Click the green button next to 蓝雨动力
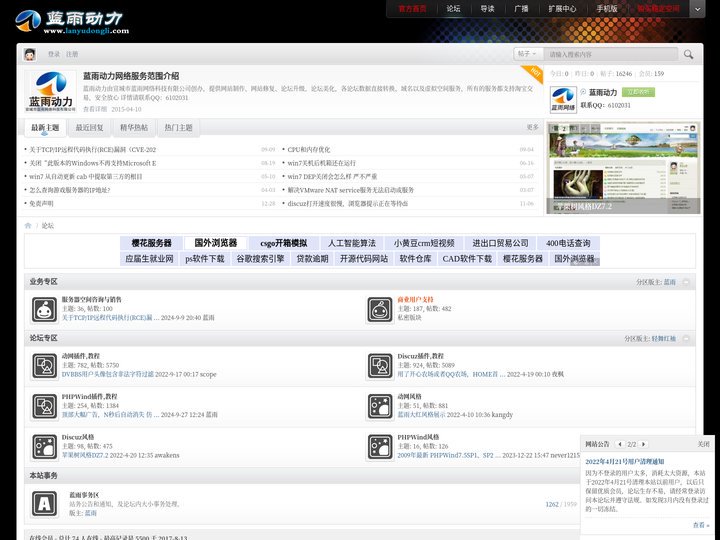This screenshot has width=720, height=540. (x=638, y=92)
